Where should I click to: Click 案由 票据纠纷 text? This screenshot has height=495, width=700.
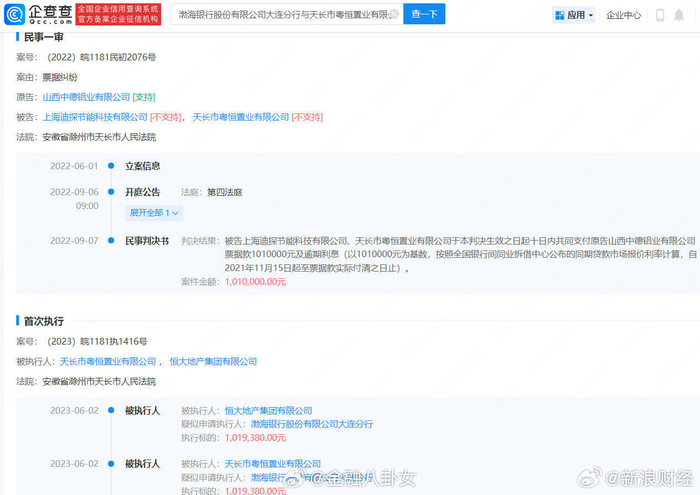60,77
